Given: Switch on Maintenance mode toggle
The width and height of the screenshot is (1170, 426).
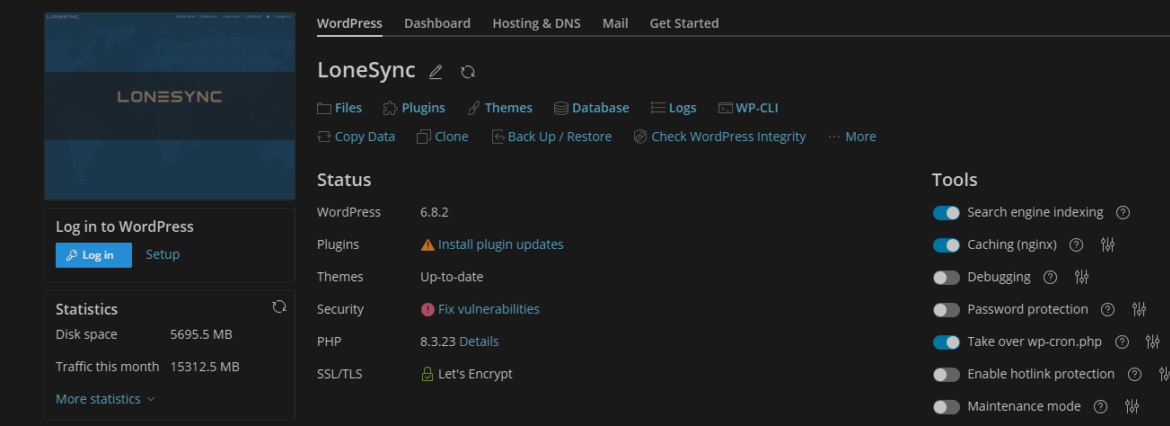Looking at the screenshot, I should point(946,407).
